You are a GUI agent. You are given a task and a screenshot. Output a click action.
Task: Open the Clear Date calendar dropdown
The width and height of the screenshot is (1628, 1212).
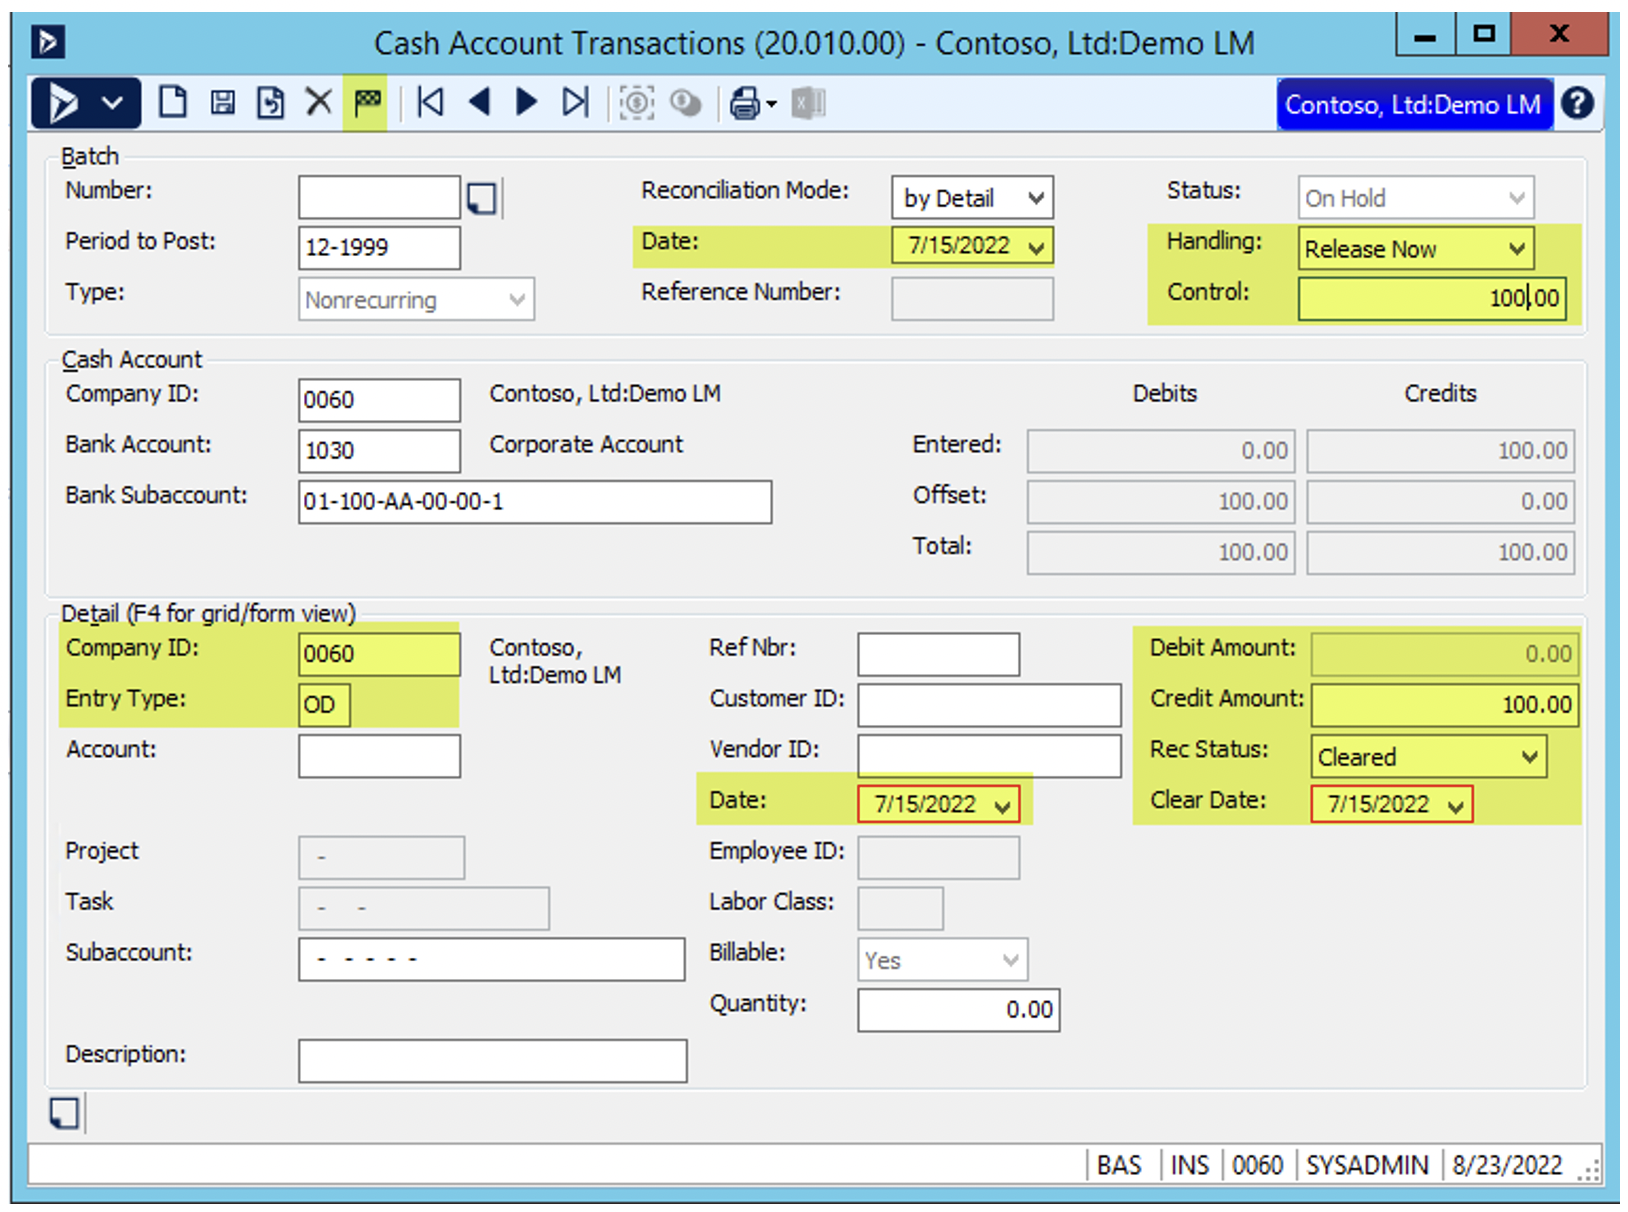coord(1456,804)
